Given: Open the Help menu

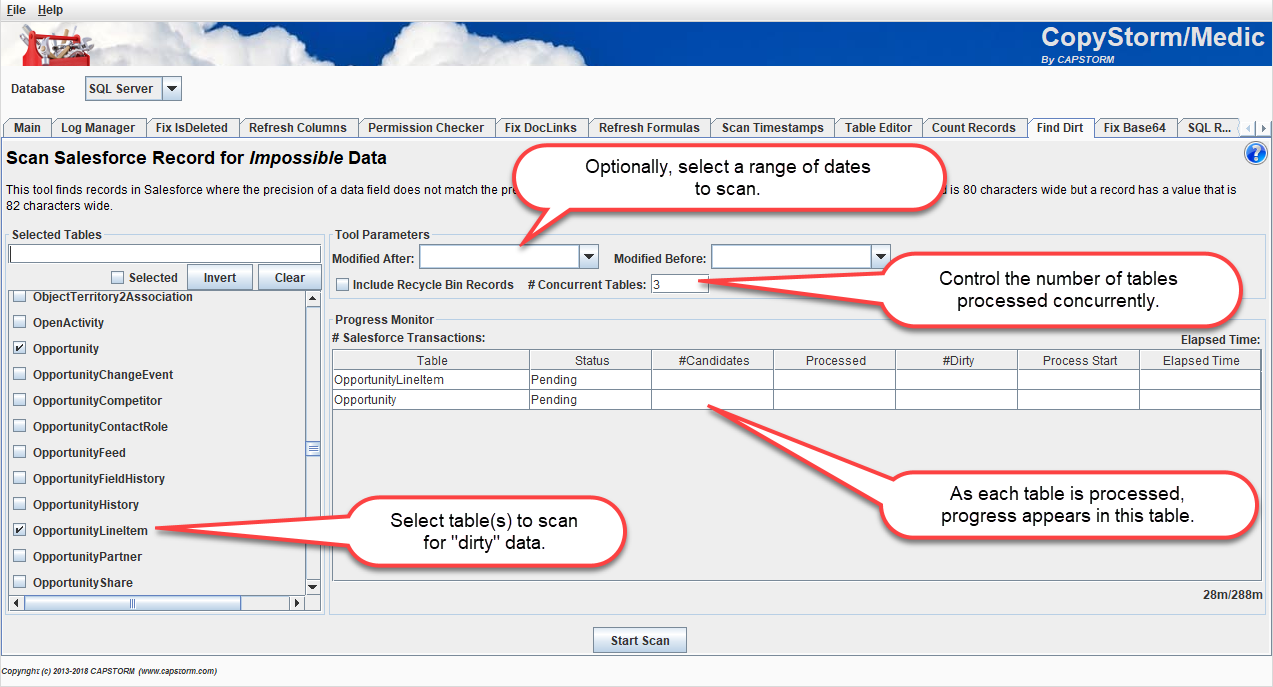Looking at the screenshot, I should point(50,9).
